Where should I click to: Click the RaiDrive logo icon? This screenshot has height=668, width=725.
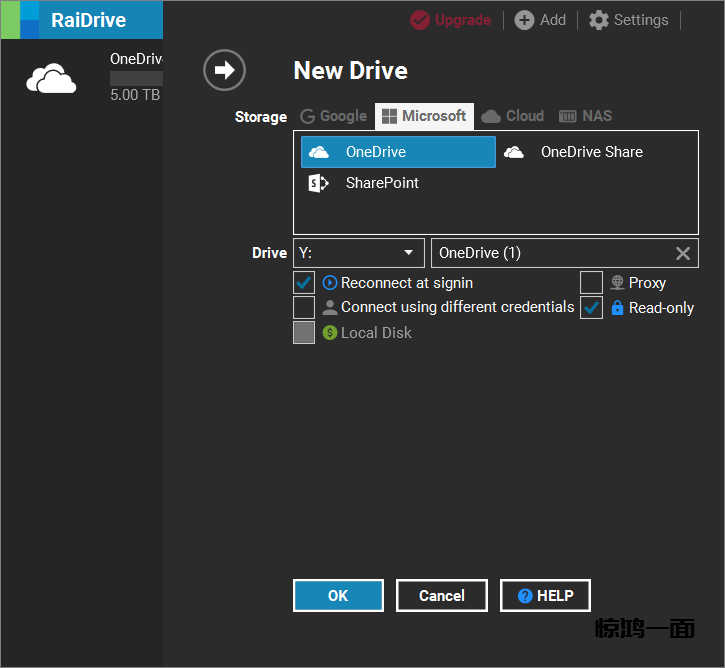tap(20, 20)
